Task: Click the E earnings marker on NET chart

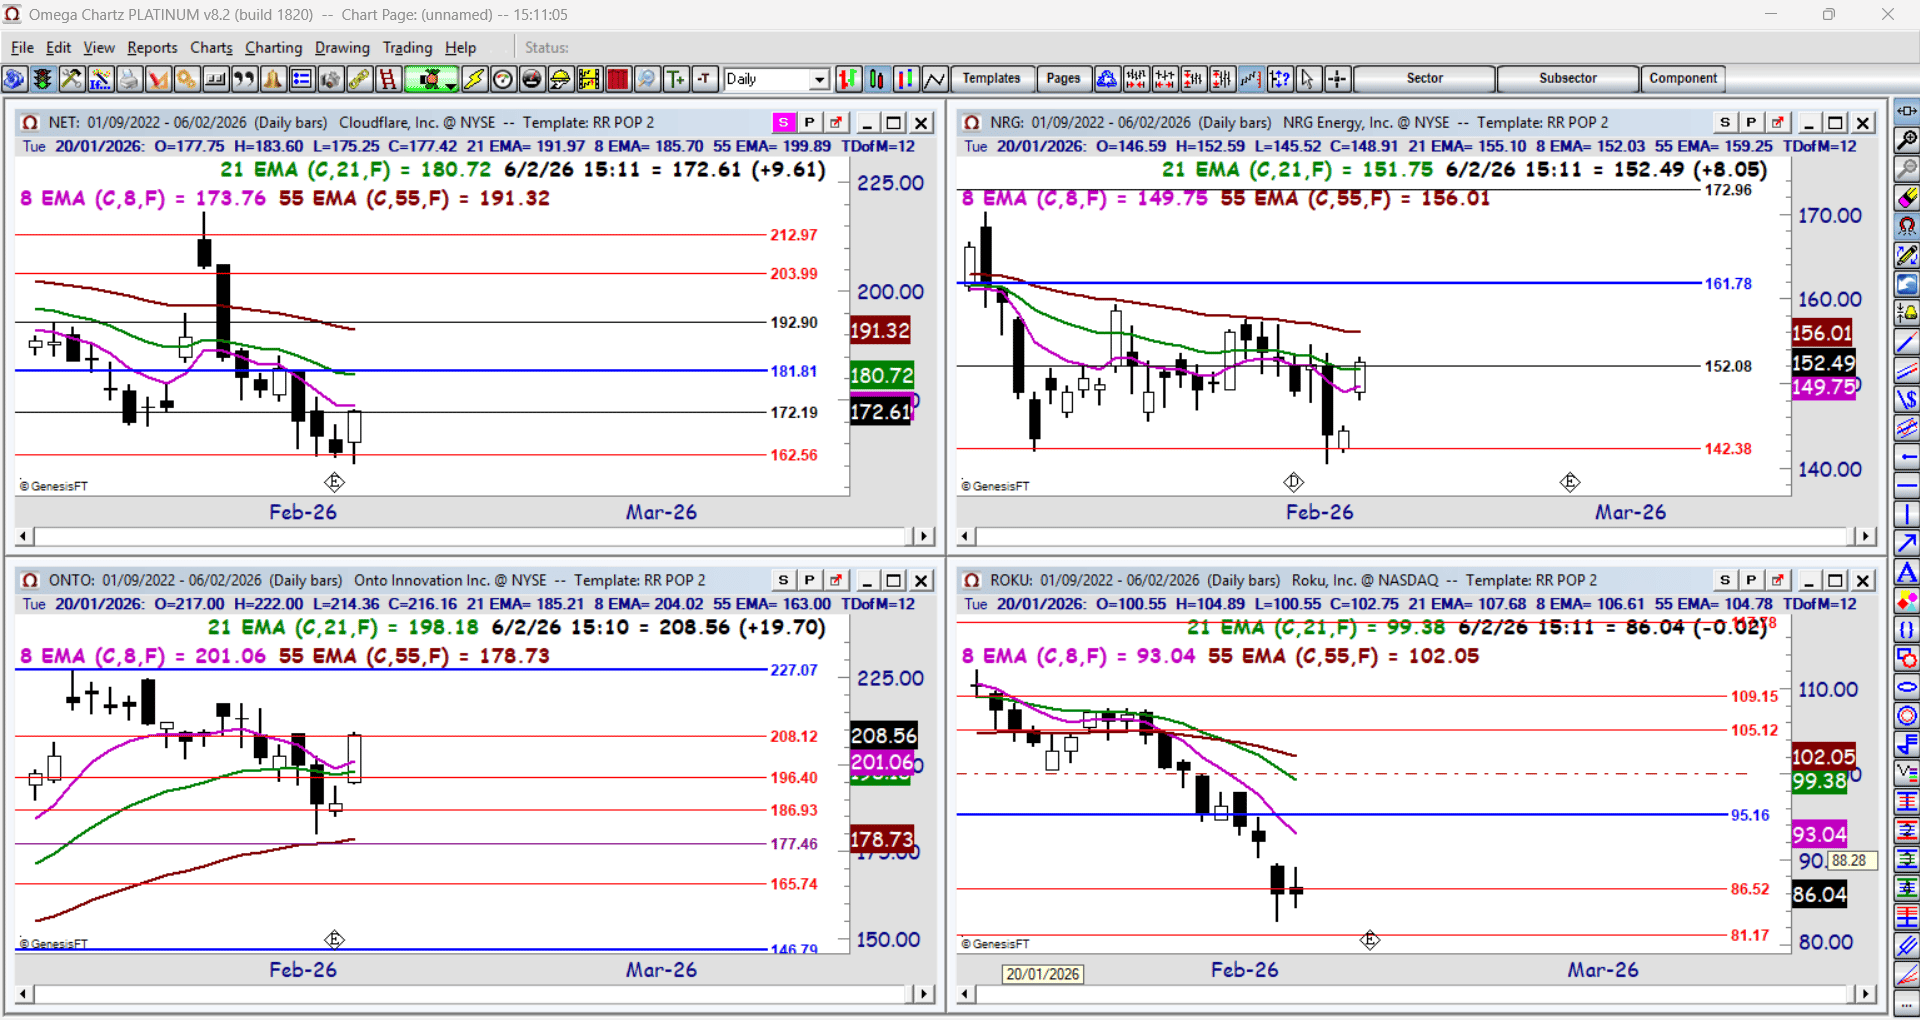Action: point(334,482)
